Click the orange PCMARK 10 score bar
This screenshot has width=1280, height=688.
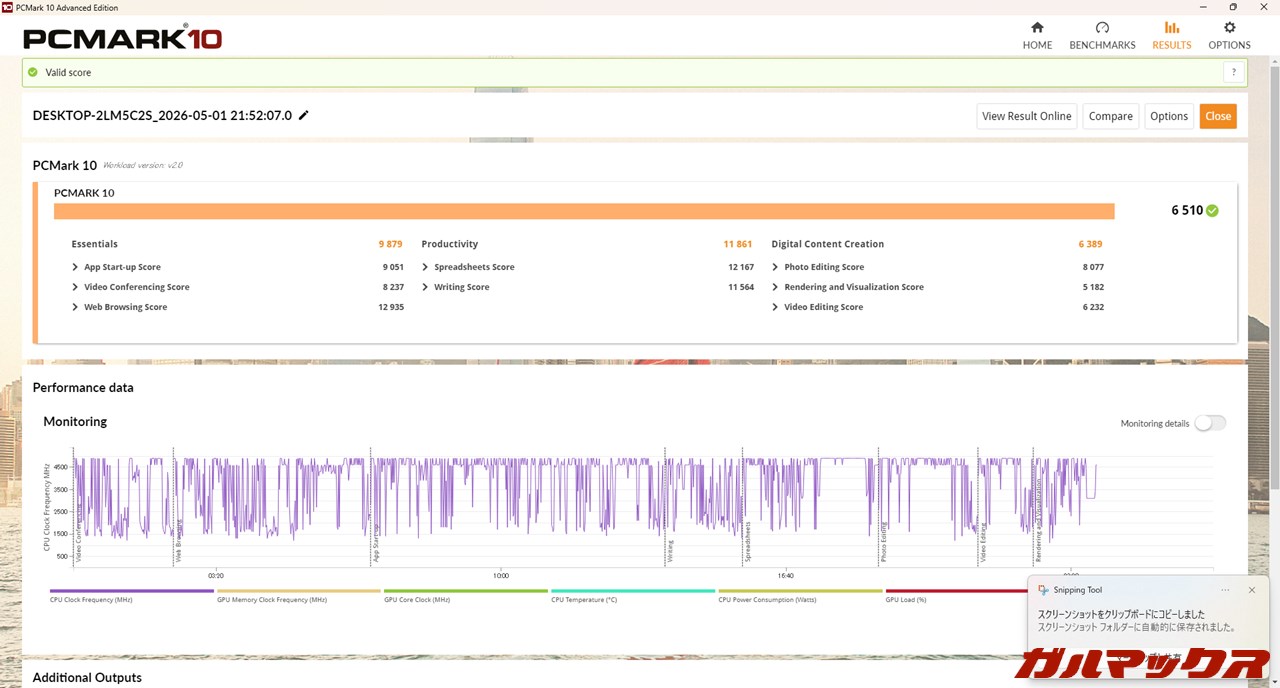tap(584, 211)
